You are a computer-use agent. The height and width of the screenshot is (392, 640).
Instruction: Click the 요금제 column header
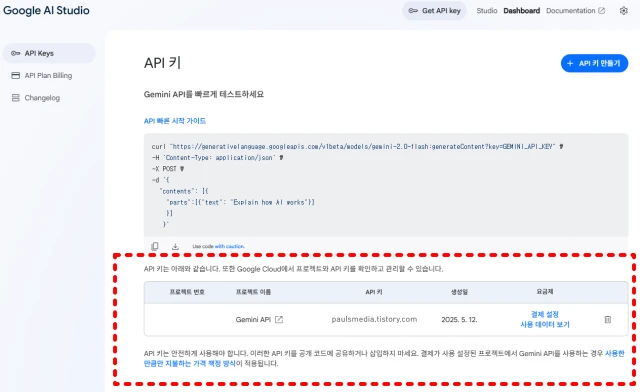[x=544, y=292]
